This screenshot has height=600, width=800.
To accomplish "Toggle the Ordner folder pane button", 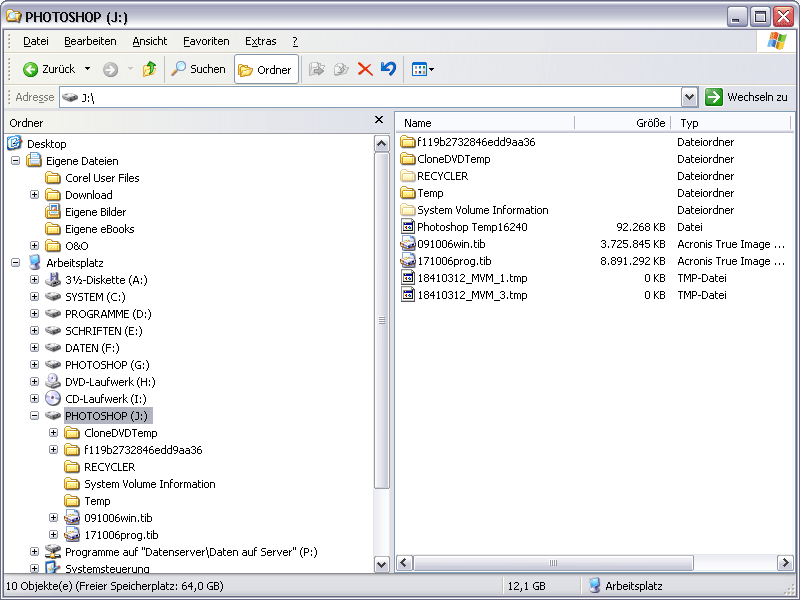I will 266,69.
